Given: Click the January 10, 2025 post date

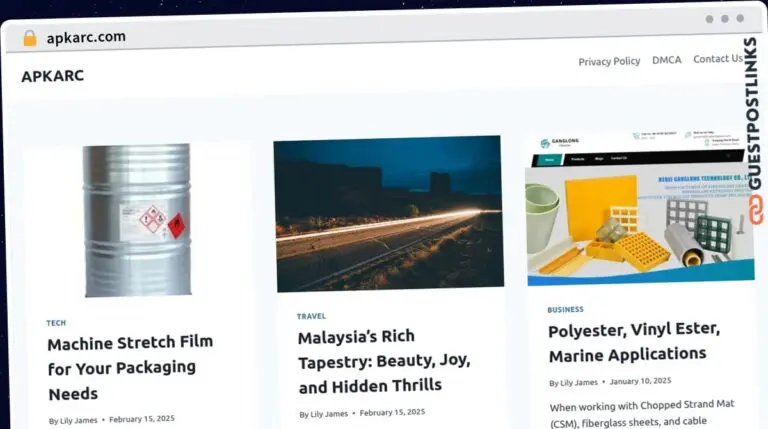Looking at the screenshot, I should 640,381.
